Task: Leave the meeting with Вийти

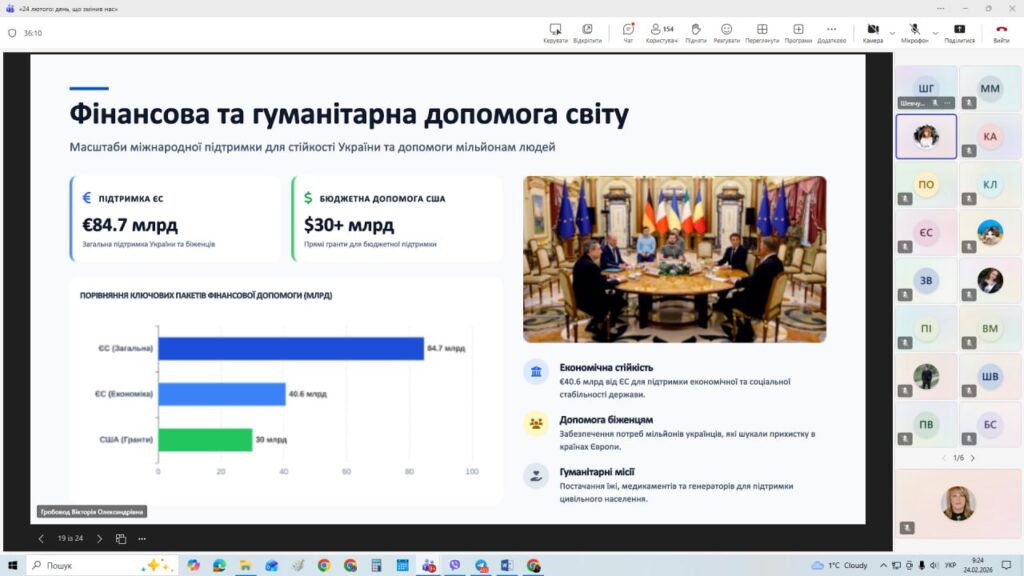Action: [x=1001, y=32]
